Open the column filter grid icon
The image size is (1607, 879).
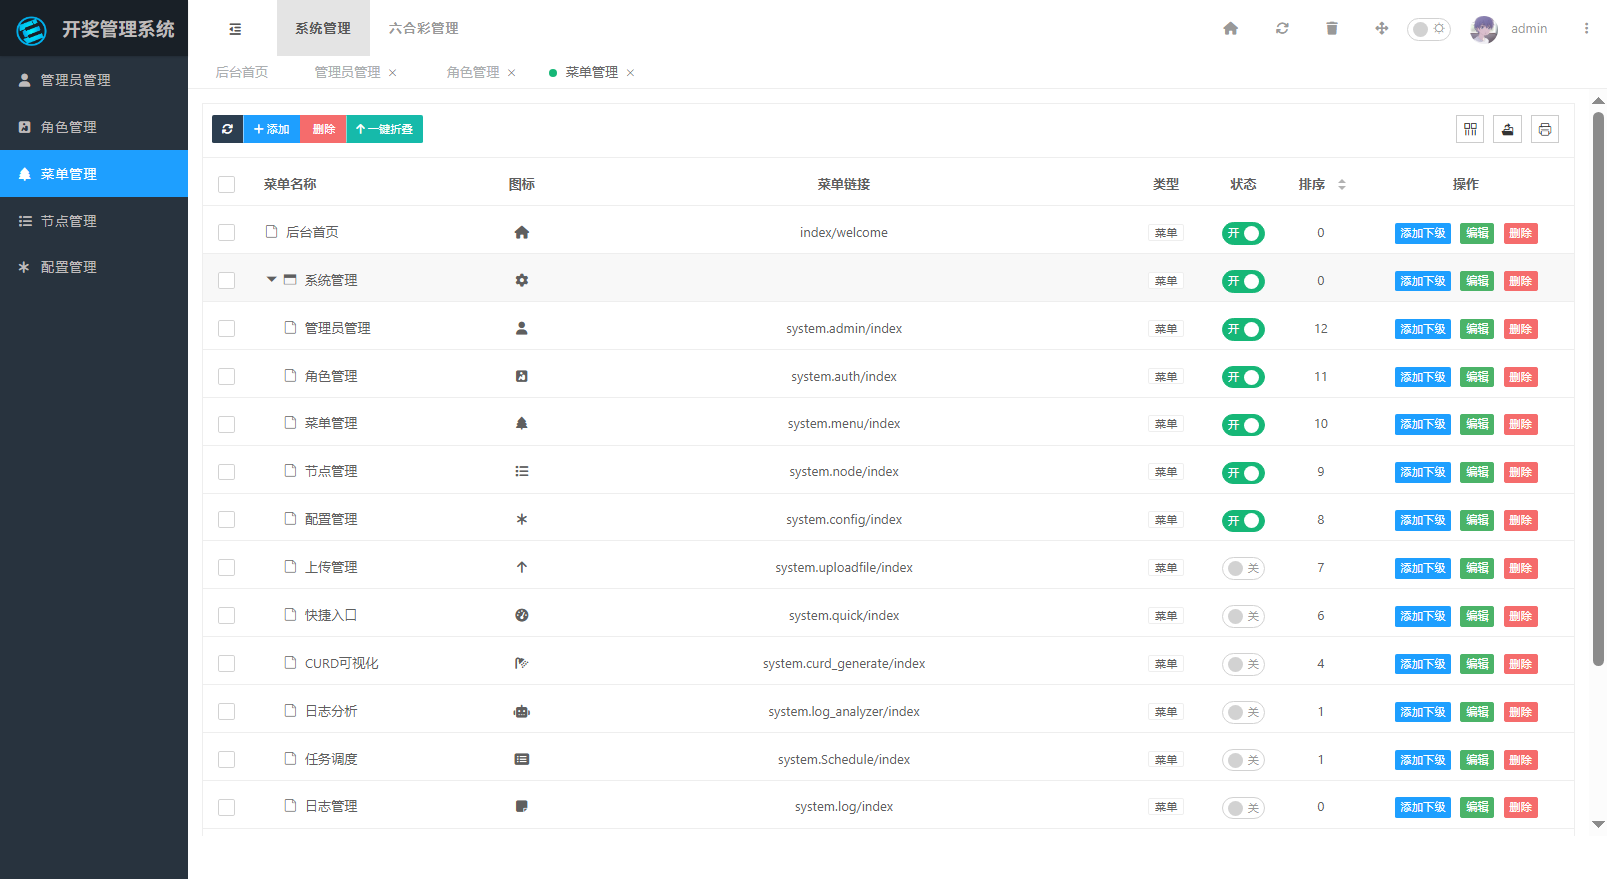(x=1470, y=129)
